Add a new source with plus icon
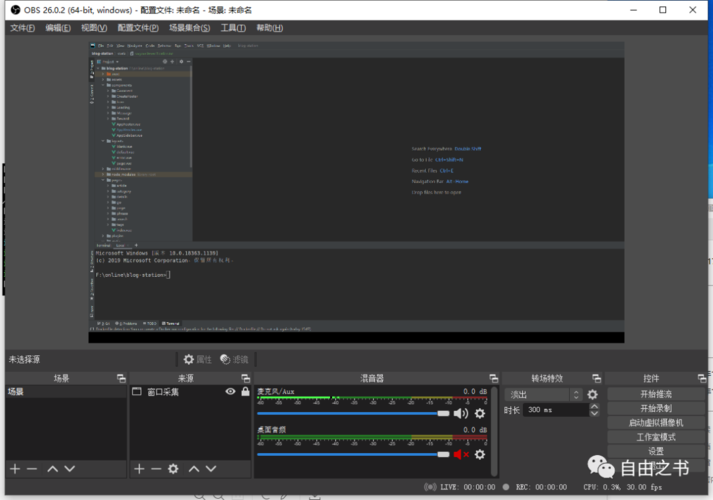This screenshot has height=500, width=713. [139, 469]
